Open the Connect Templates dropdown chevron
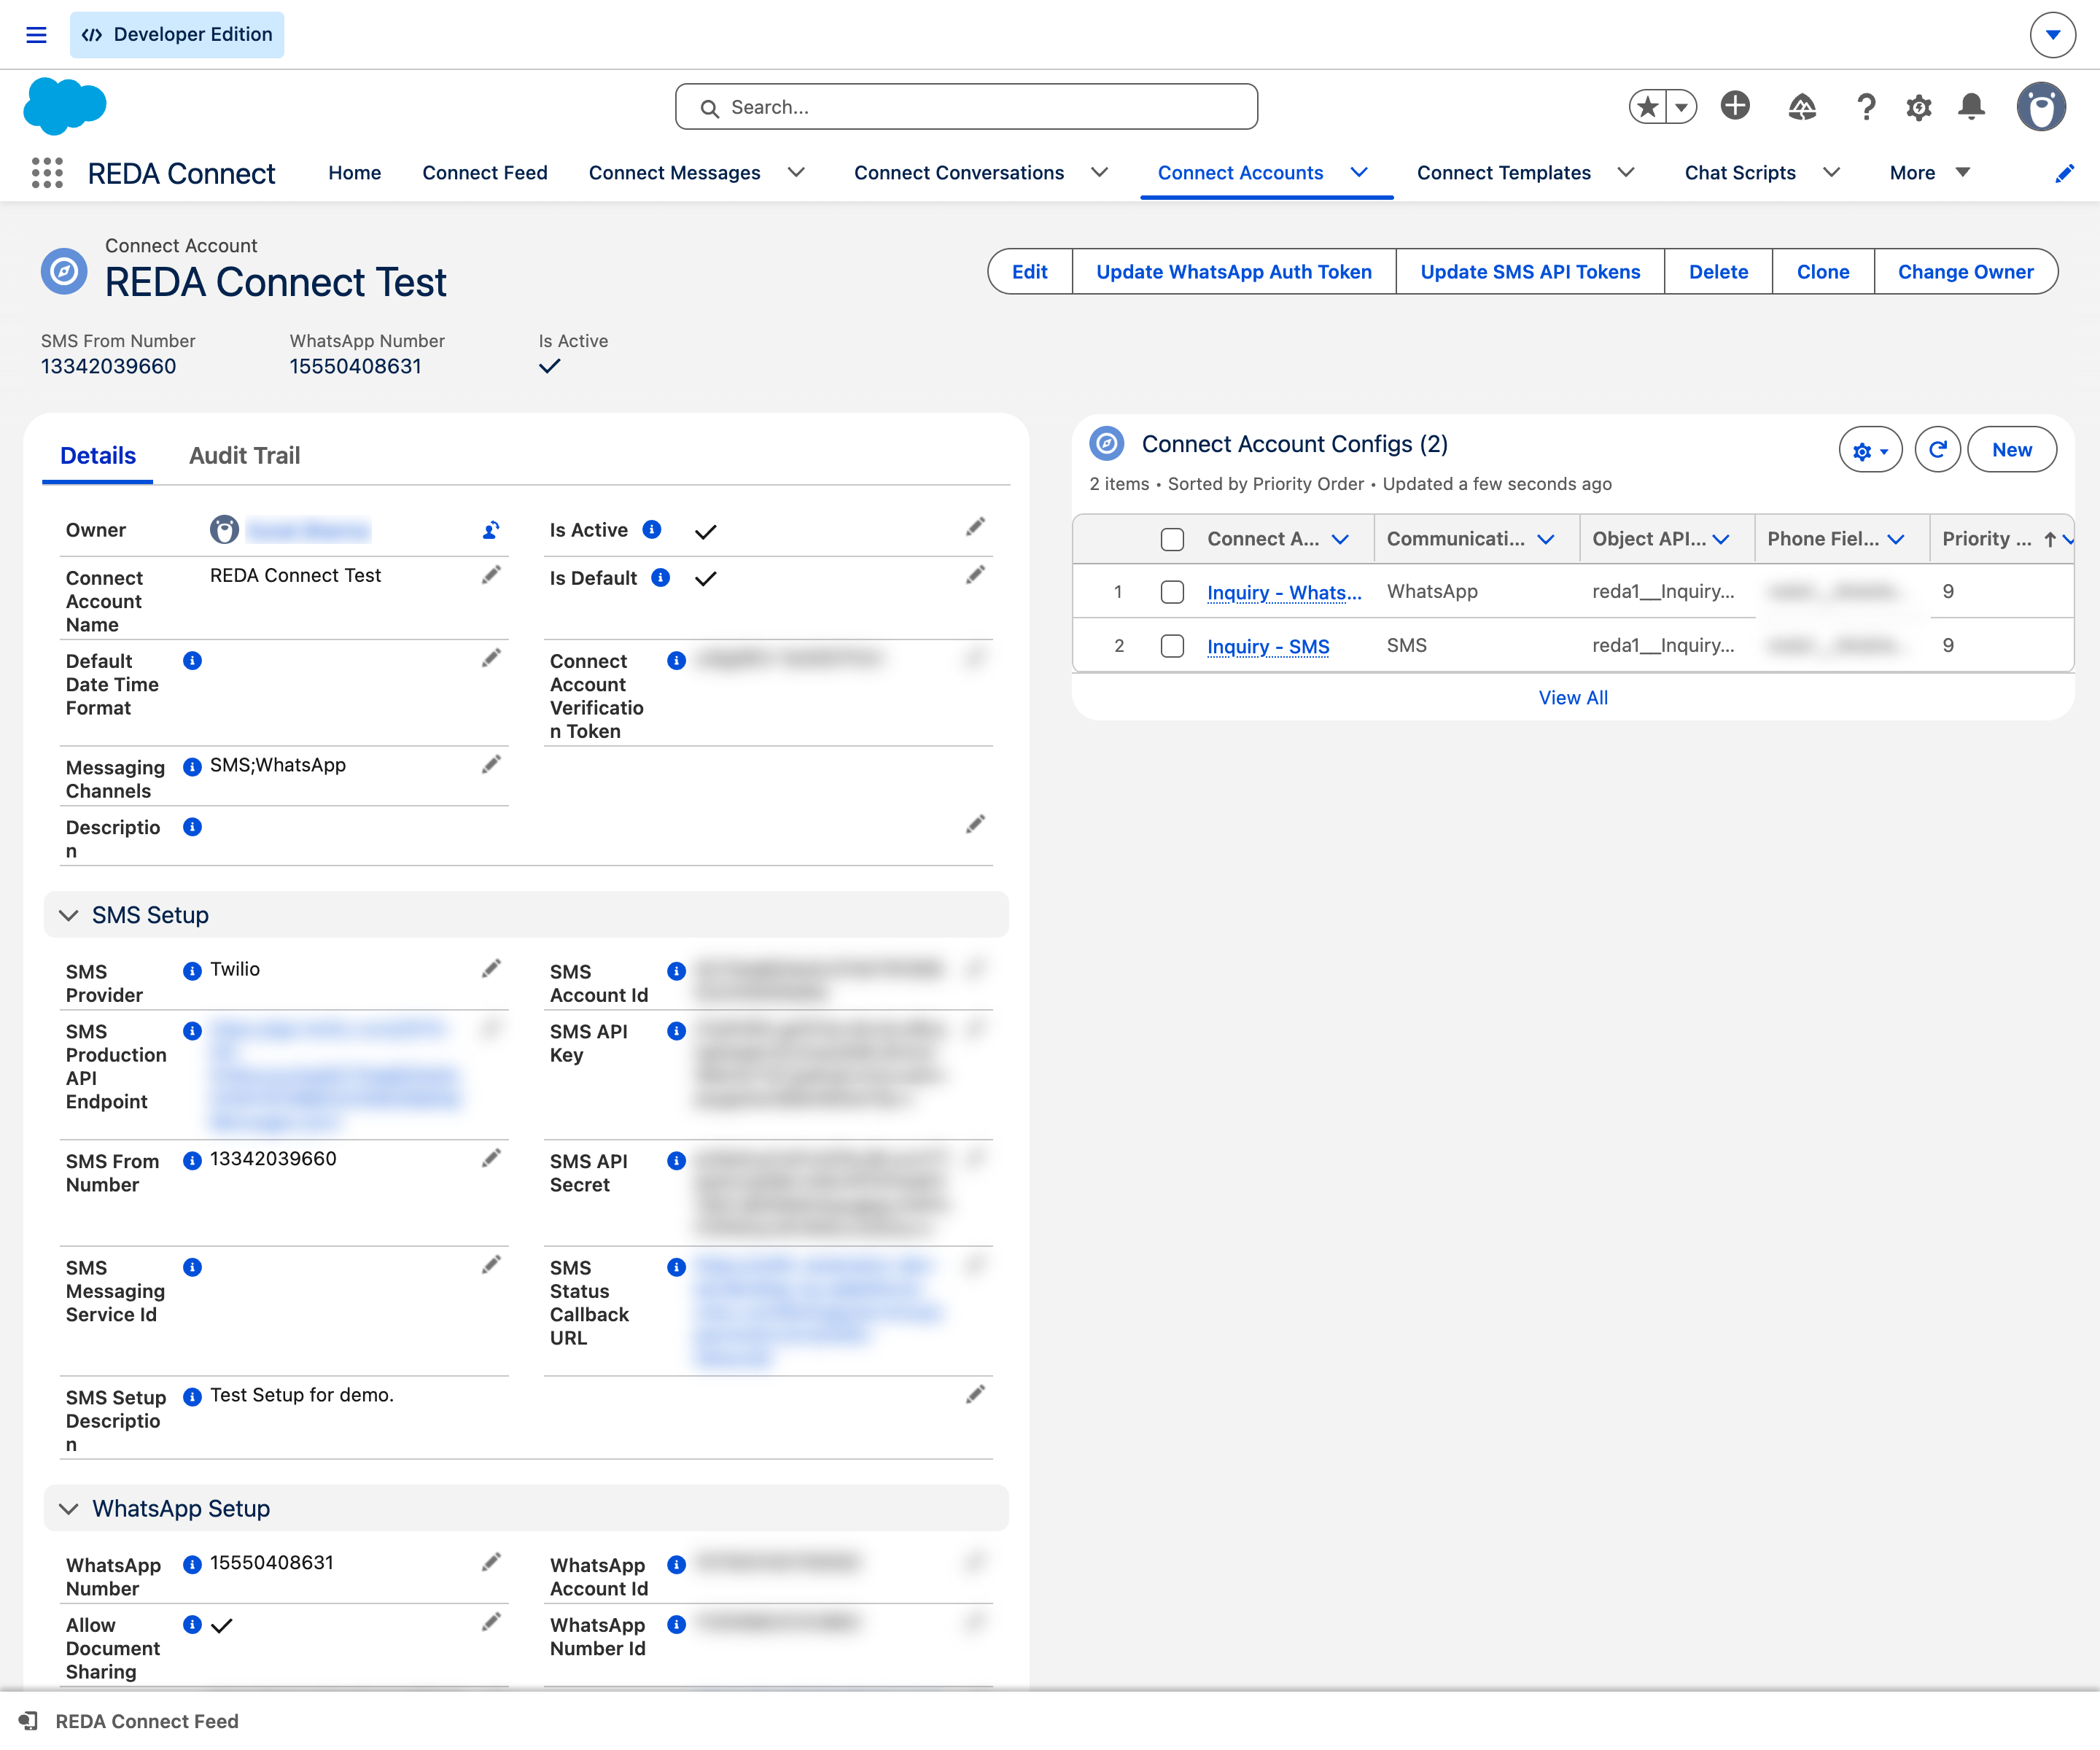The width and height of the screenshot is (2100, 1750). [x=1626, y=173]
